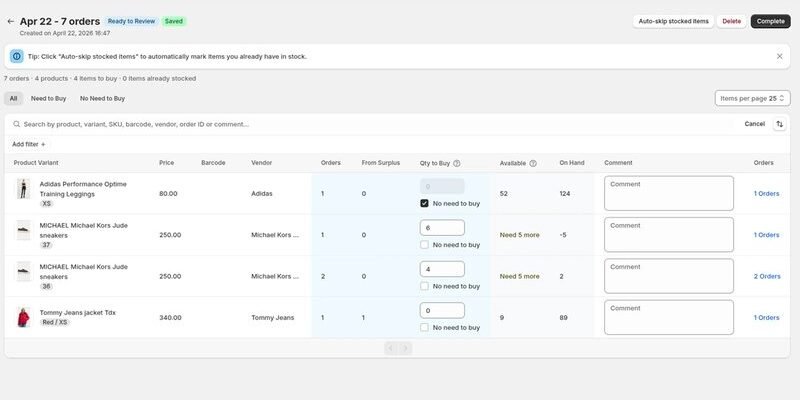Open the Adidas leggings product thumbnail
Viewport: 800px width, 400px height.
pyautogui.click(x=23, y=189)
